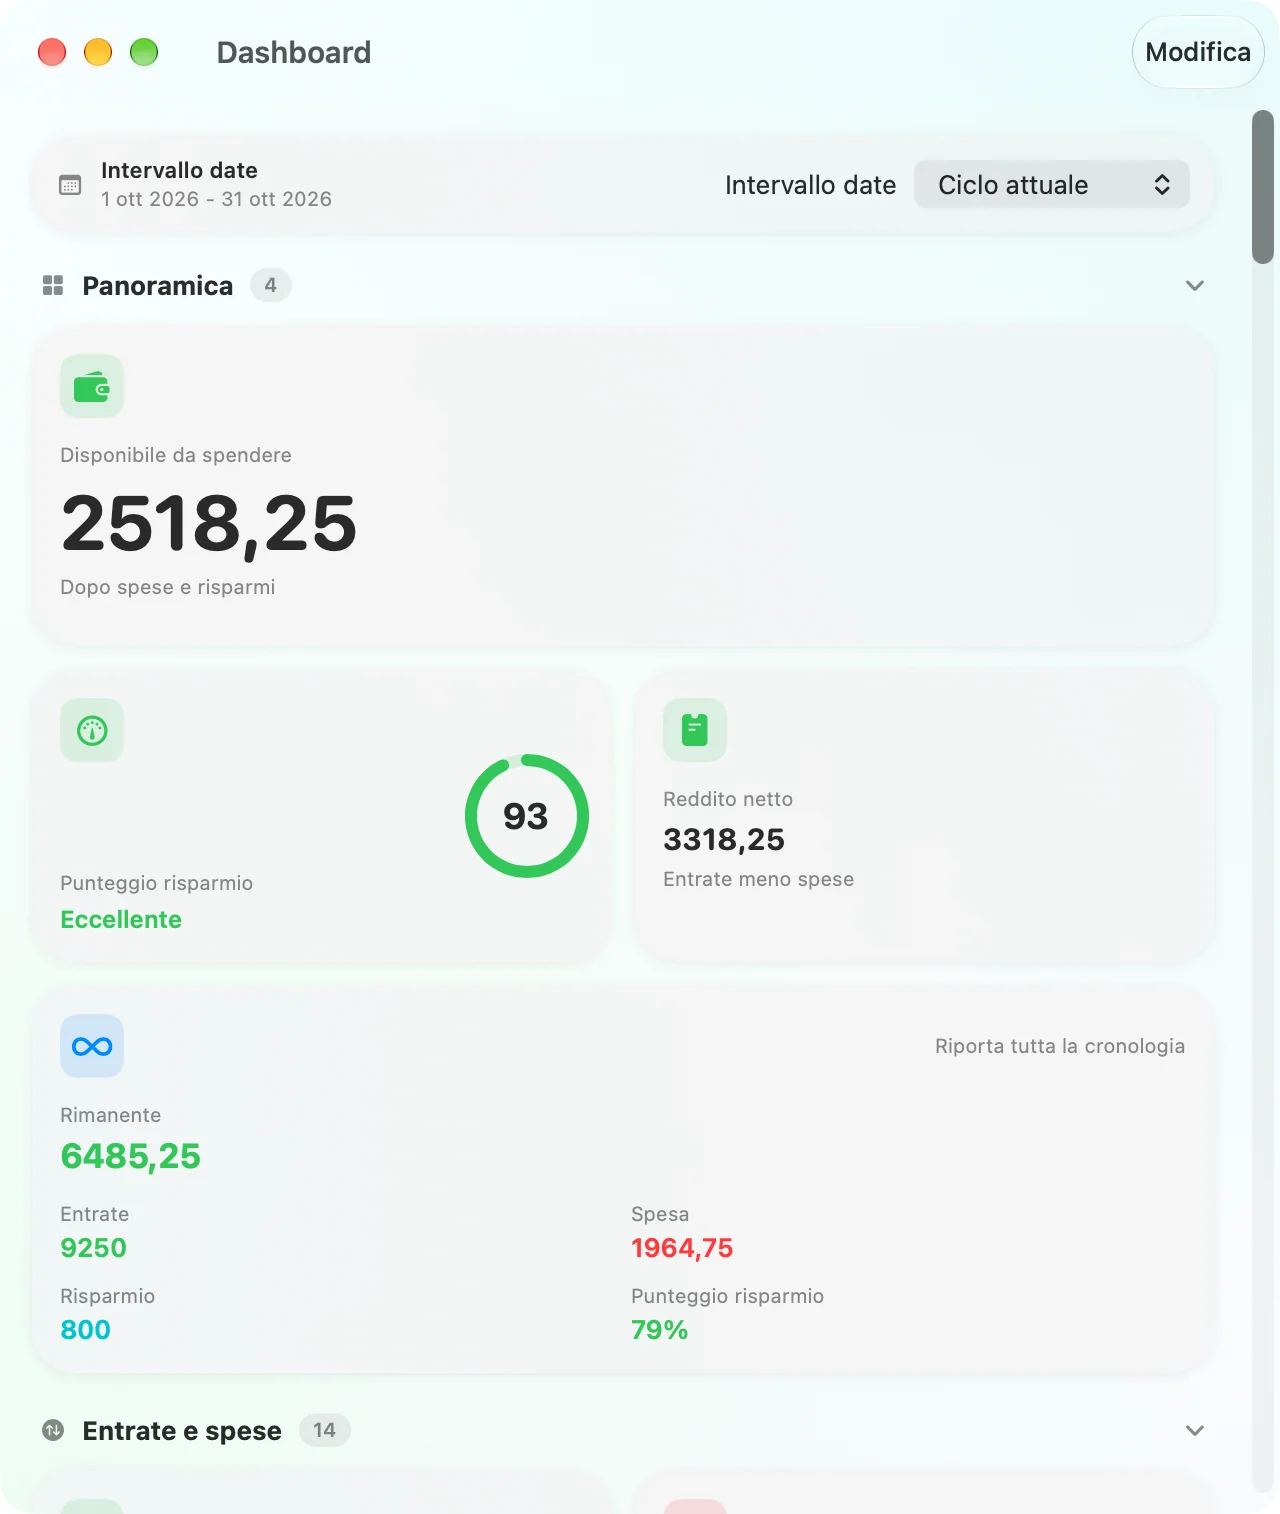Click the savings score gauge icon
The width and height of the screenshot is (1280, 1514).
(x=92, y=730)
